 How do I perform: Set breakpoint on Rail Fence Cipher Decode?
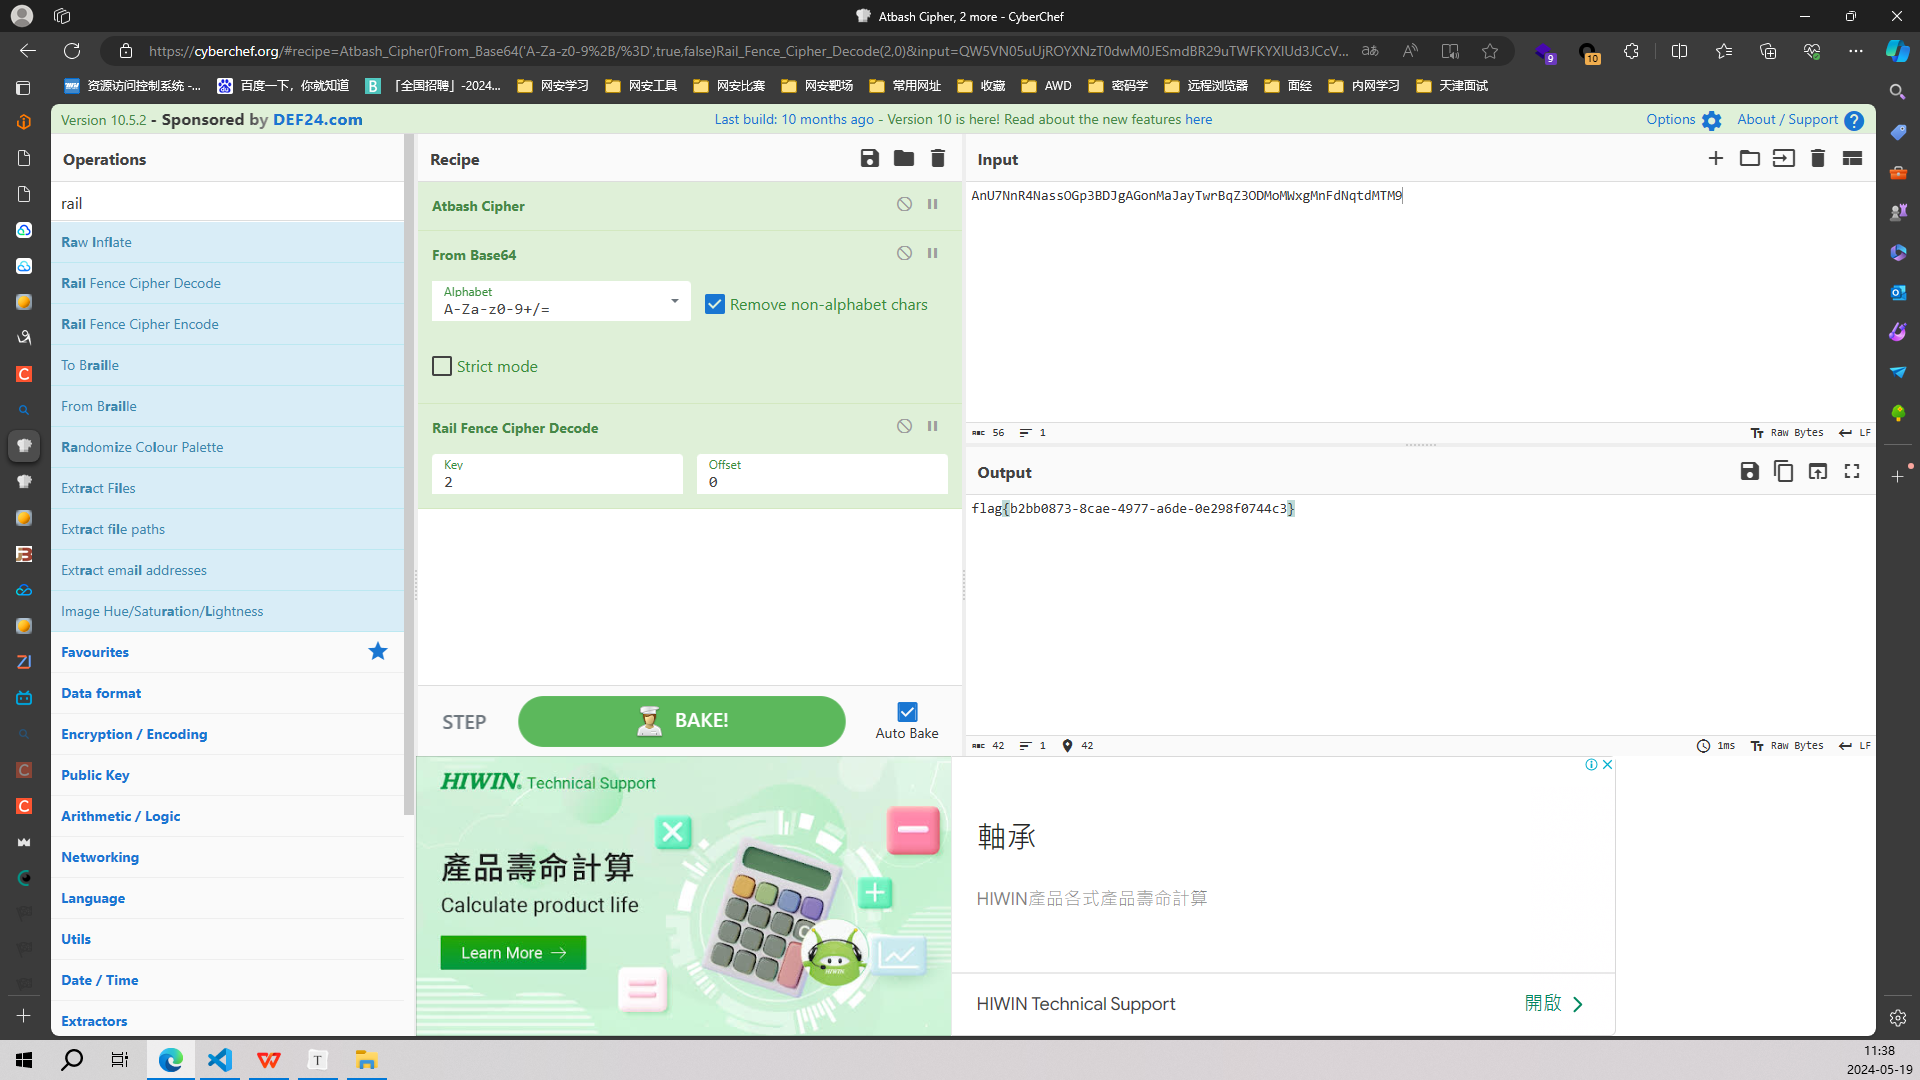932,426
